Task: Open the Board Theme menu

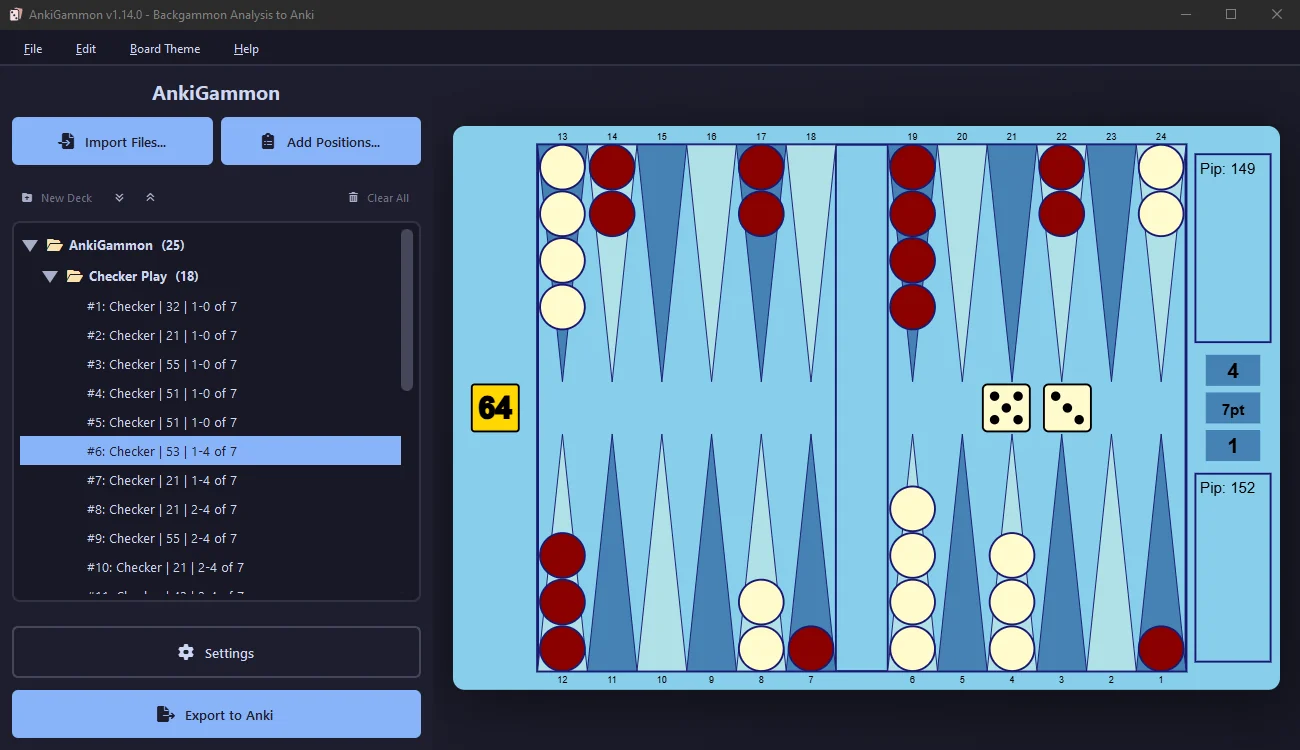Action: pos(165,48)
